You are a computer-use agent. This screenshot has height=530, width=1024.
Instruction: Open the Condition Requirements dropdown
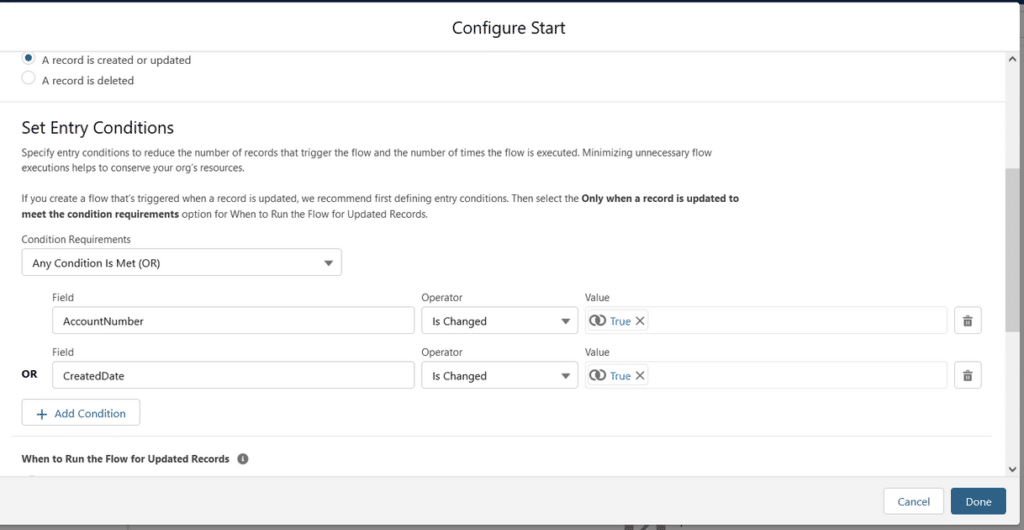(x=182, y=263)
